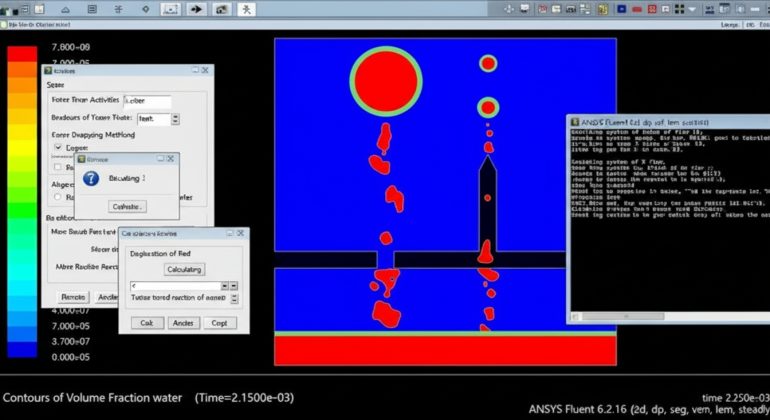Enable the unchecked checkbox below Copee
The image size is (770, 420).
pyautogui.click(x=57, y=167)
